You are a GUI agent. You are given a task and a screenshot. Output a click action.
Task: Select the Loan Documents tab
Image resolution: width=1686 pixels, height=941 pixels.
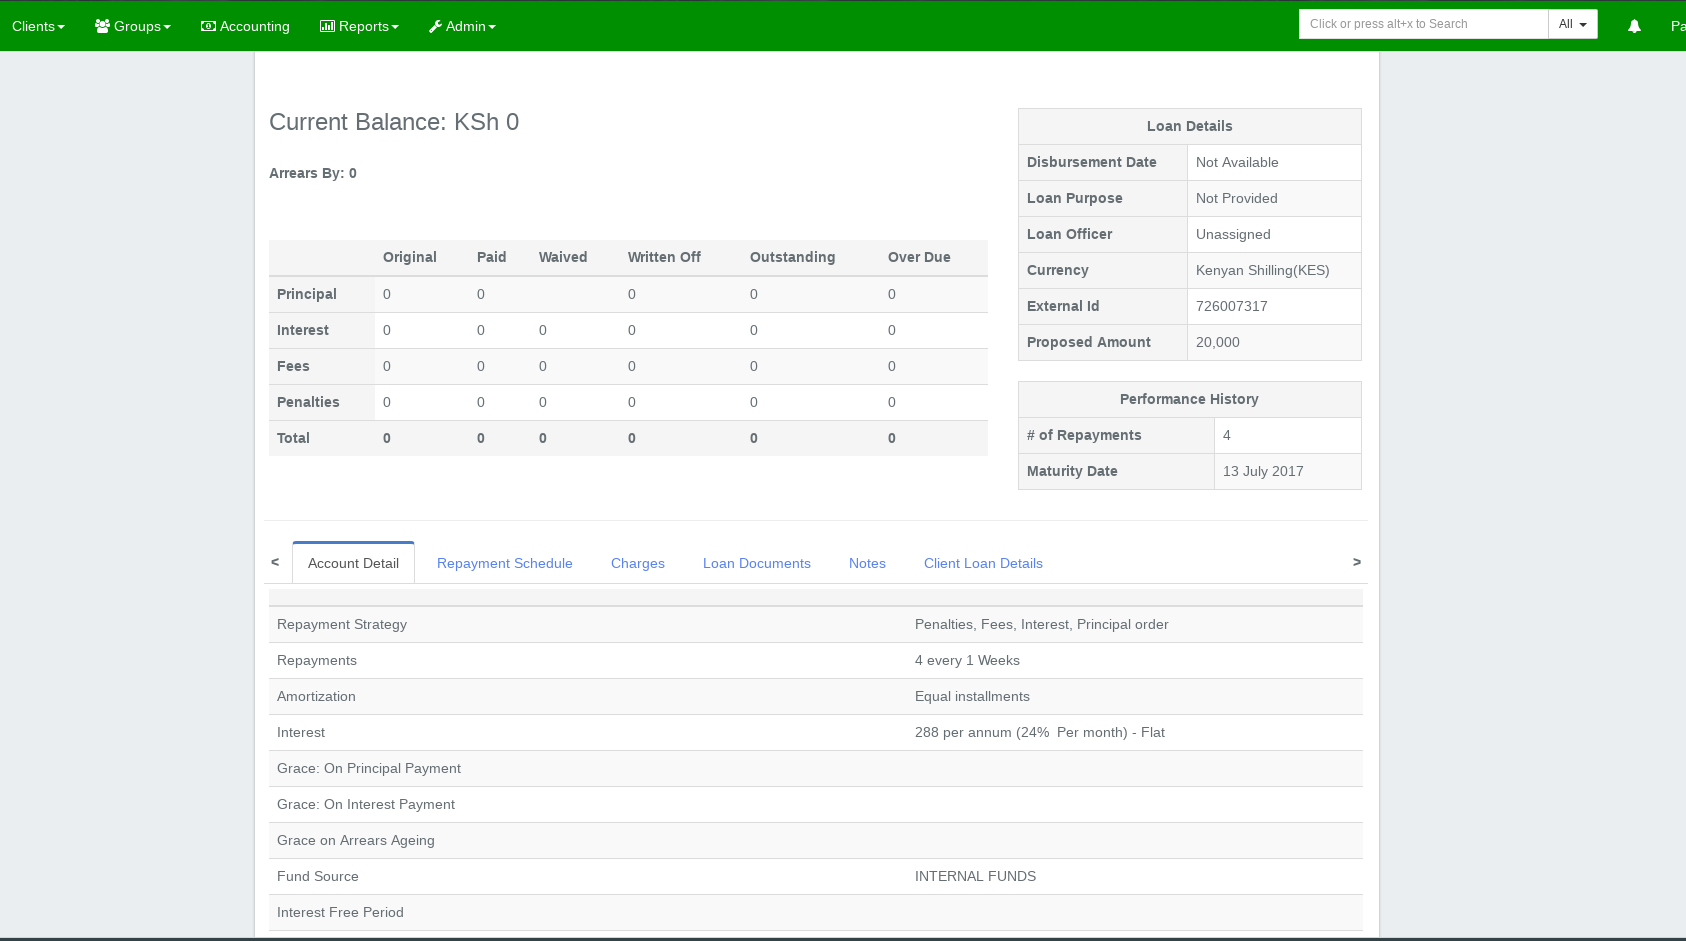(756, 563)
